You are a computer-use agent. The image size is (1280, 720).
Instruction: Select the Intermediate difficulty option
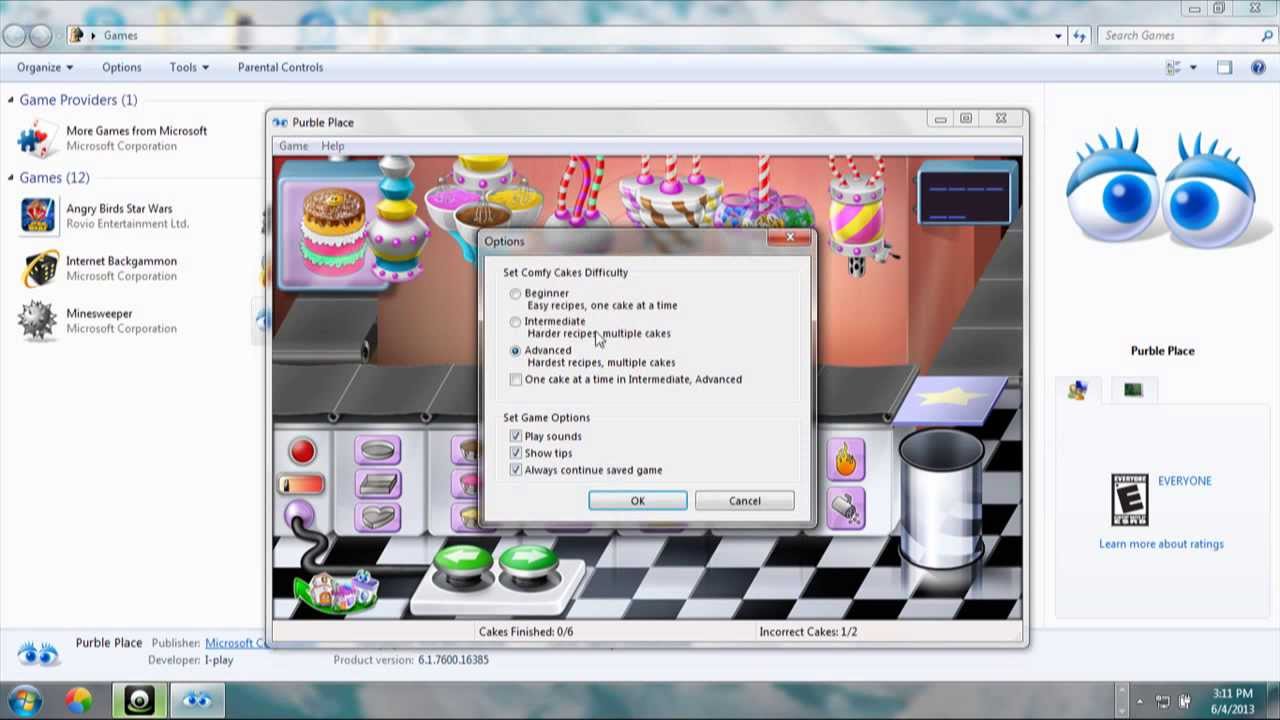(x=515, y=322)
